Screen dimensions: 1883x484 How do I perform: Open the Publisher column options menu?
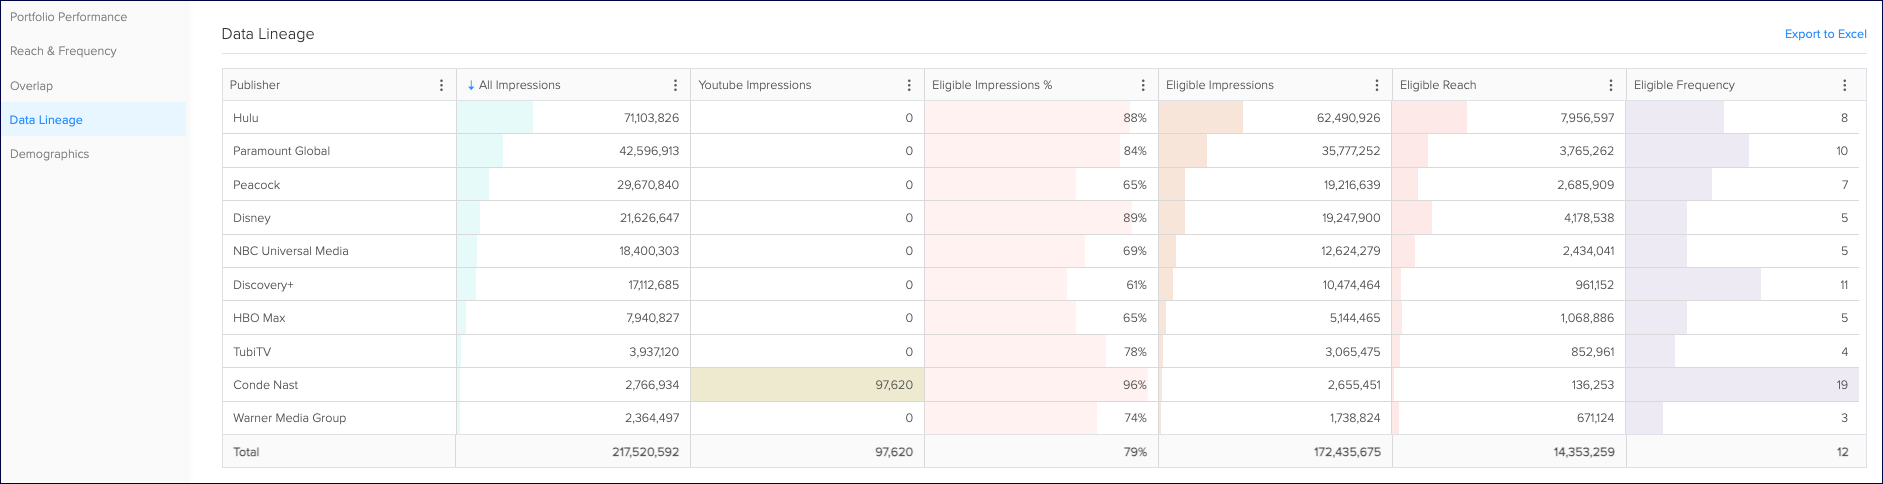coord(441,85)
